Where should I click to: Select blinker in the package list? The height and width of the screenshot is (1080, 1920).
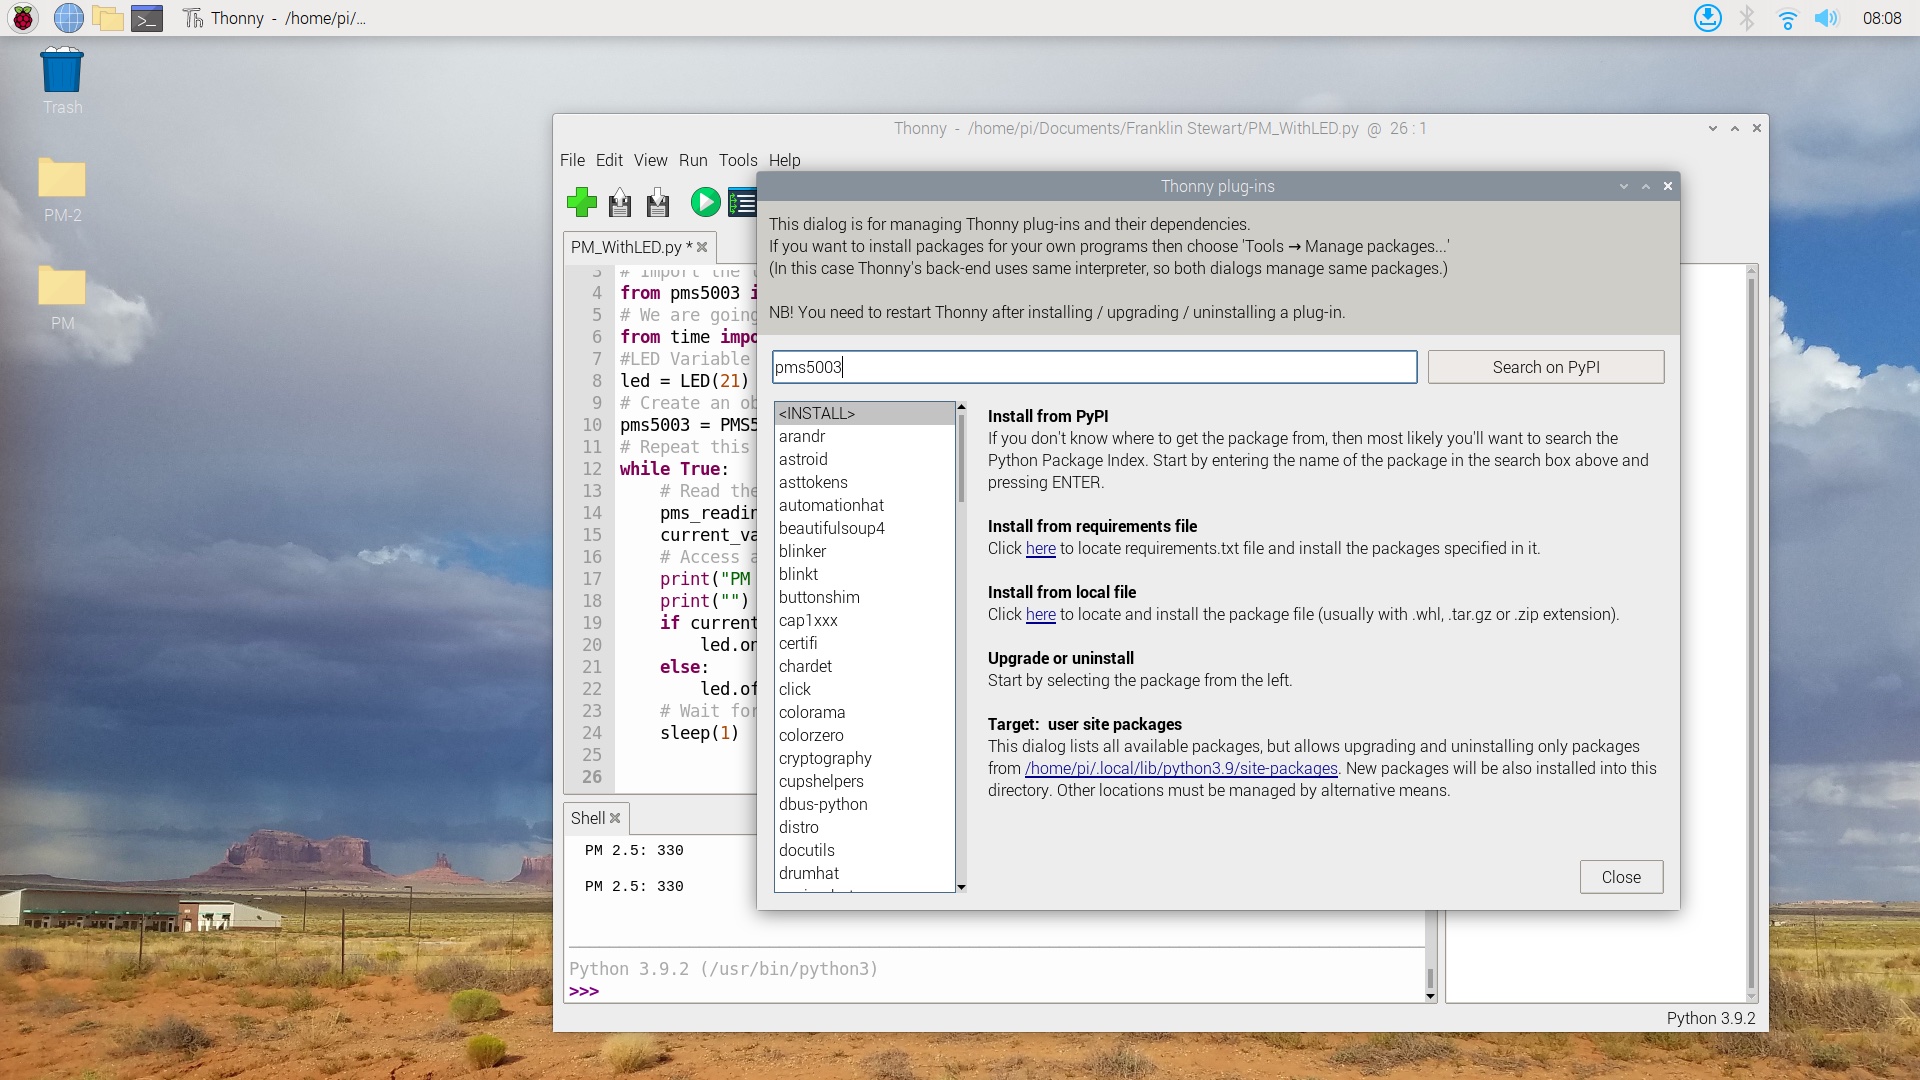click(865, 551)
